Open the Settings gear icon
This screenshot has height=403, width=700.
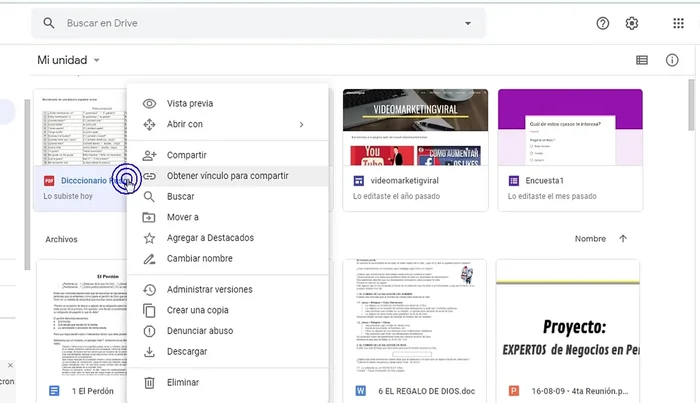pyautogui.click(x=632, y=24)
